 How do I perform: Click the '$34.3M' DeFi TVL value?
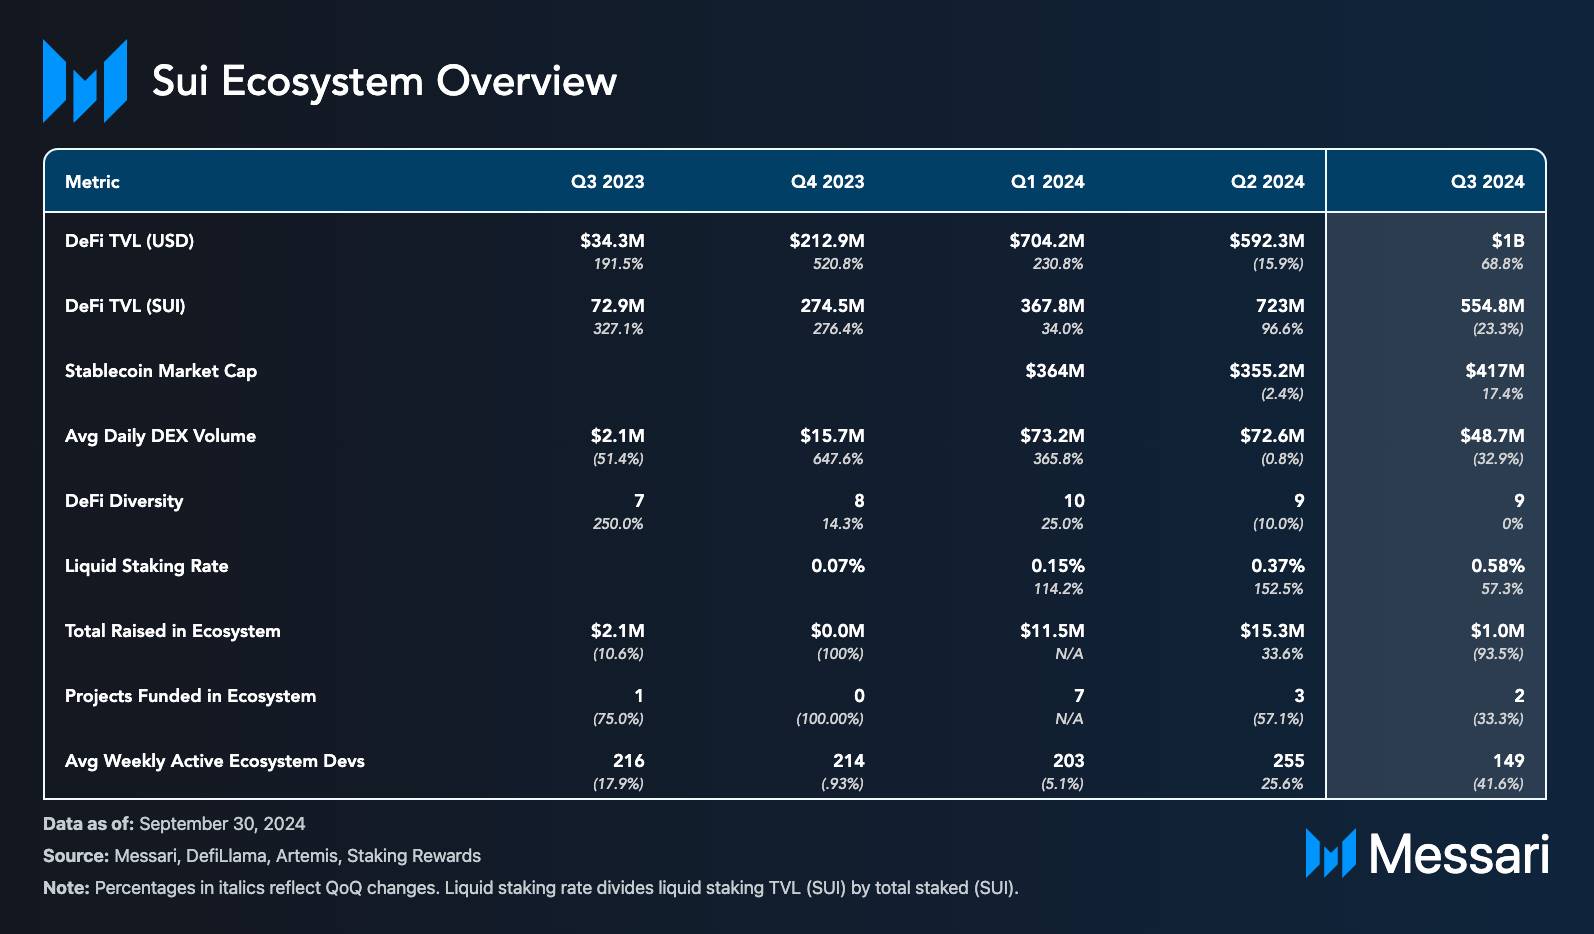[612, 241]
